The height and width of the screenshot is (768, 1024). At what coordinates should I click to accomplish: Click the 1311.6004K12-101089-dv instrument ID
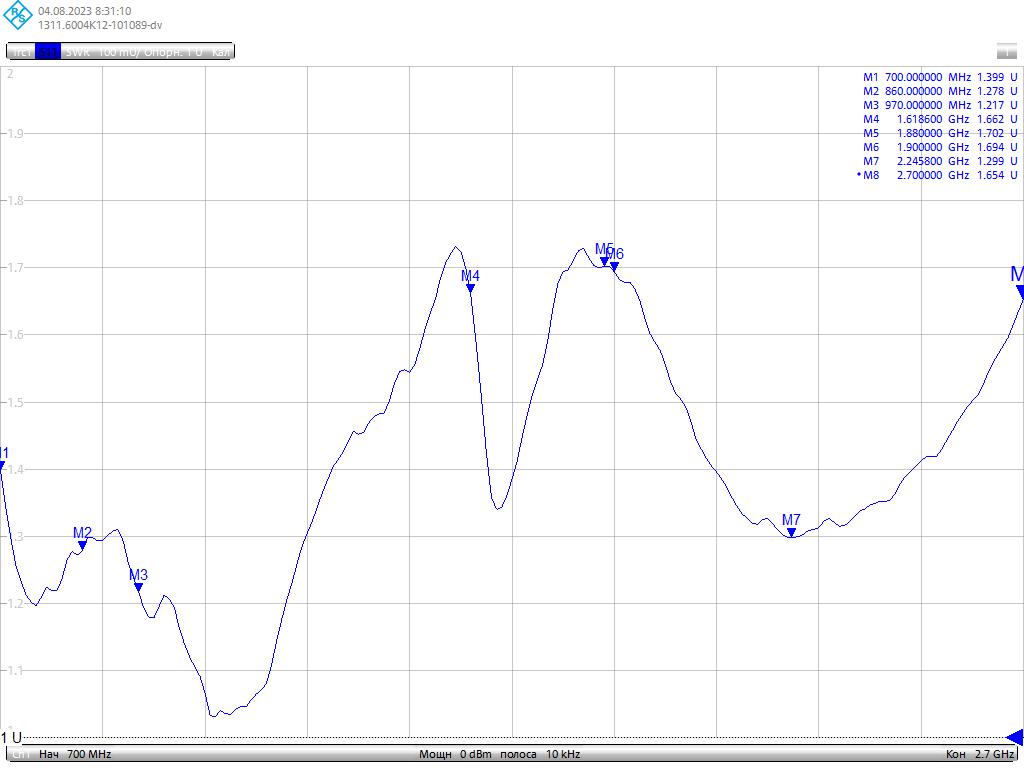coord(100,25)
